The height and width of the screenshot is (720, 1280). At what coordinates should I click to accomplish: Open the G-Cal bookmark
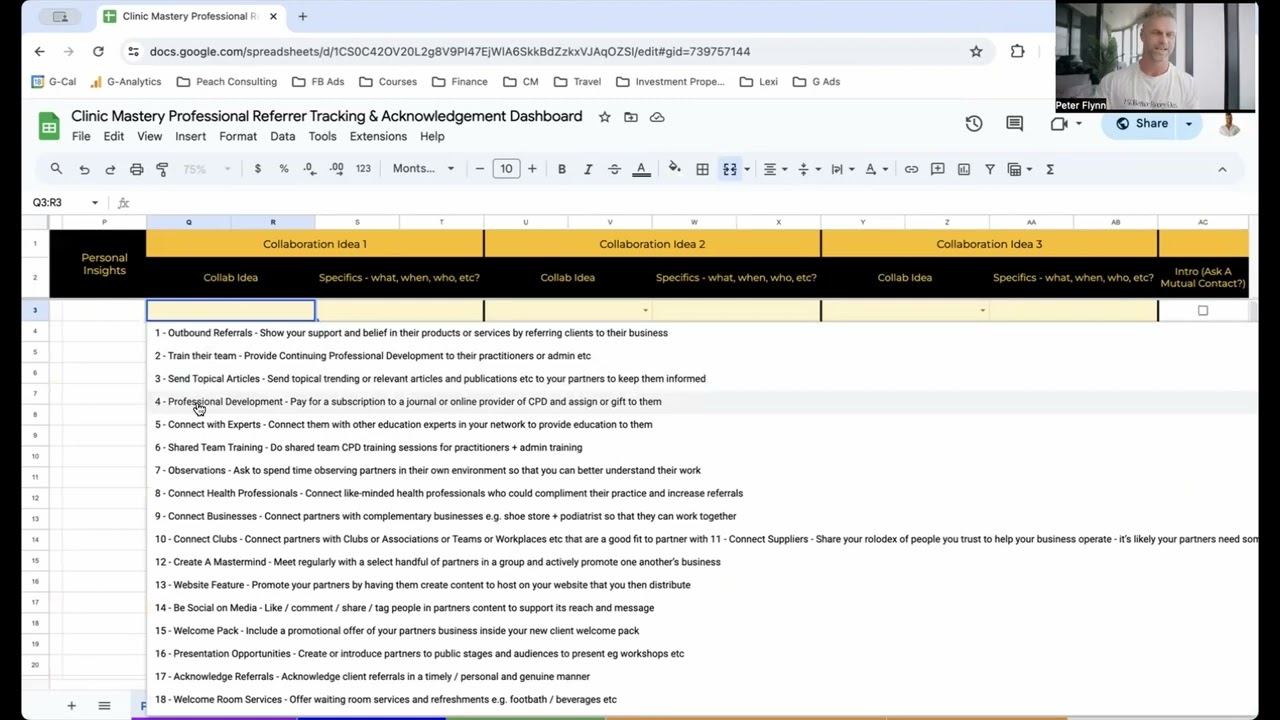54,82
